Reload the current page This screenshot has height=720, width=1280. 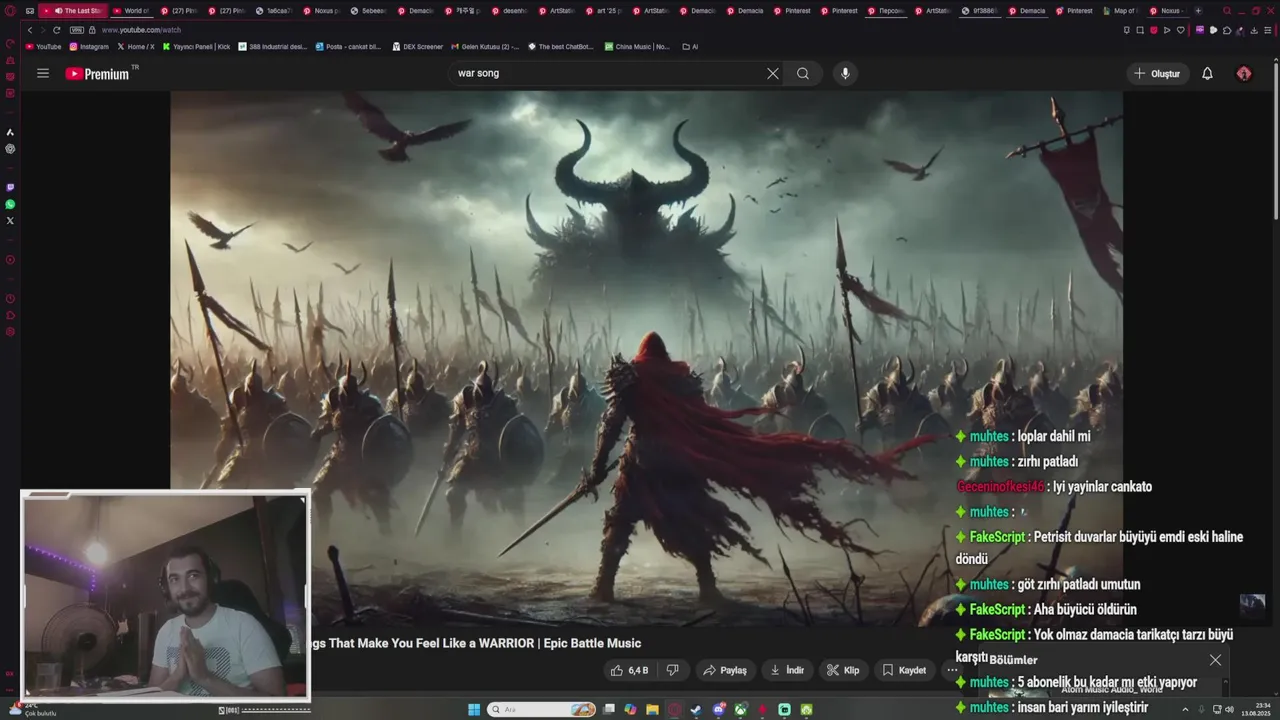click(56, 30)
